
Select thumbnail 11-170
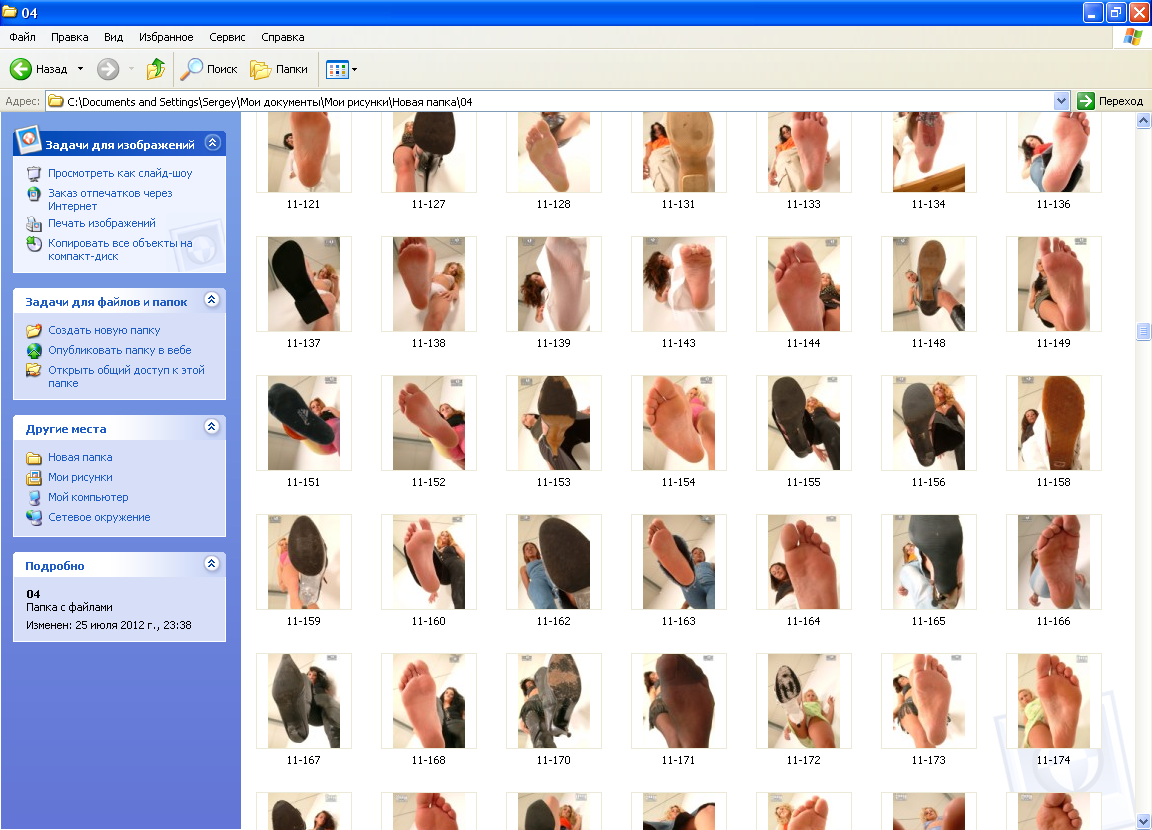pos(553,700)
